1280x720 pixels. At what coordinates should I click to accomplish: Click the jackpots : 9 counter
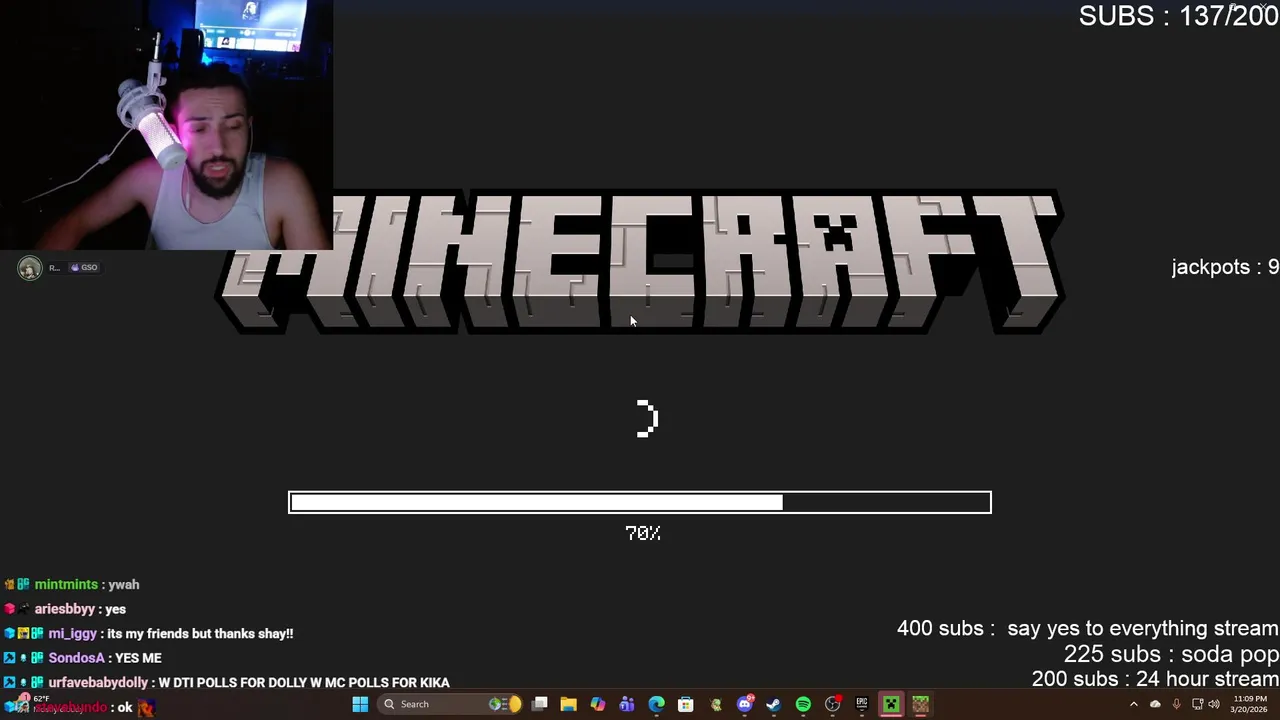point(1225,267)
